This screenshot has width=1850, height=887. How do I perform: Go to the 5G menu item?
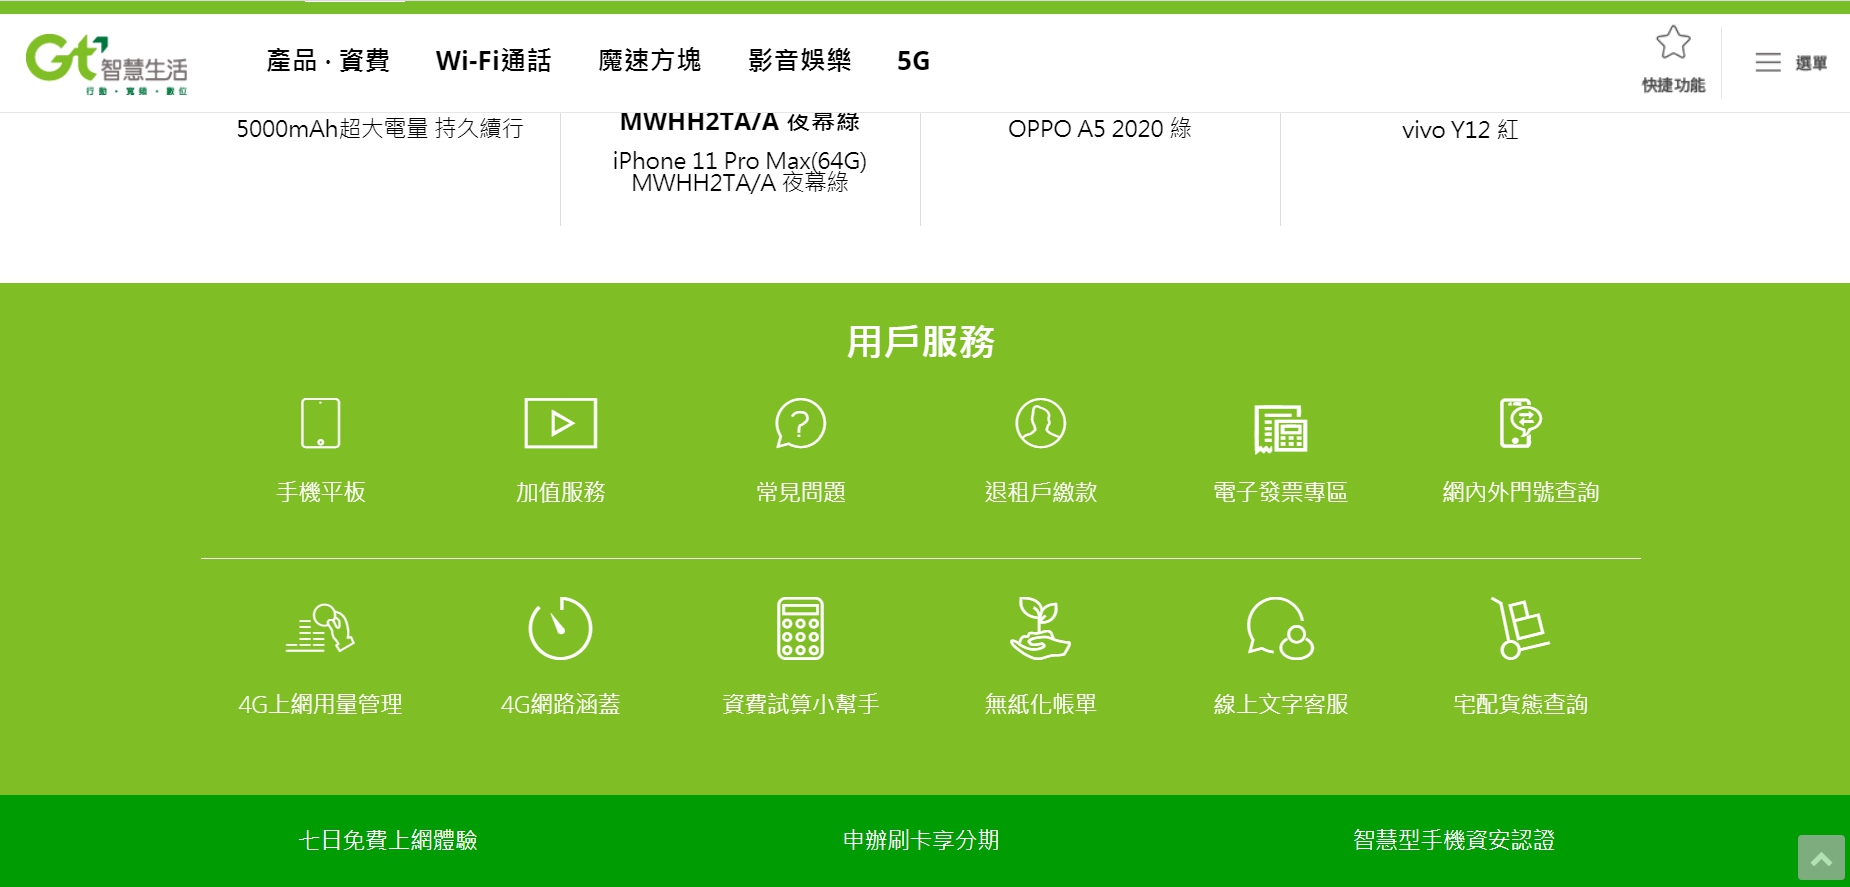pyautogui.click(x=913, y=61)
